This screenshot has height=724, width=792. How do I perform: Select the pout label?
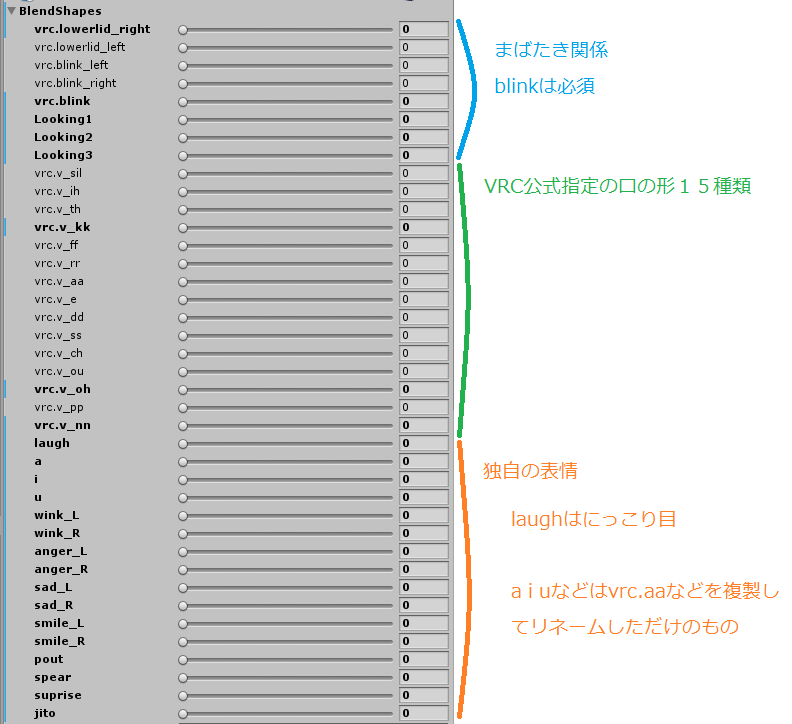pos(48,659)
